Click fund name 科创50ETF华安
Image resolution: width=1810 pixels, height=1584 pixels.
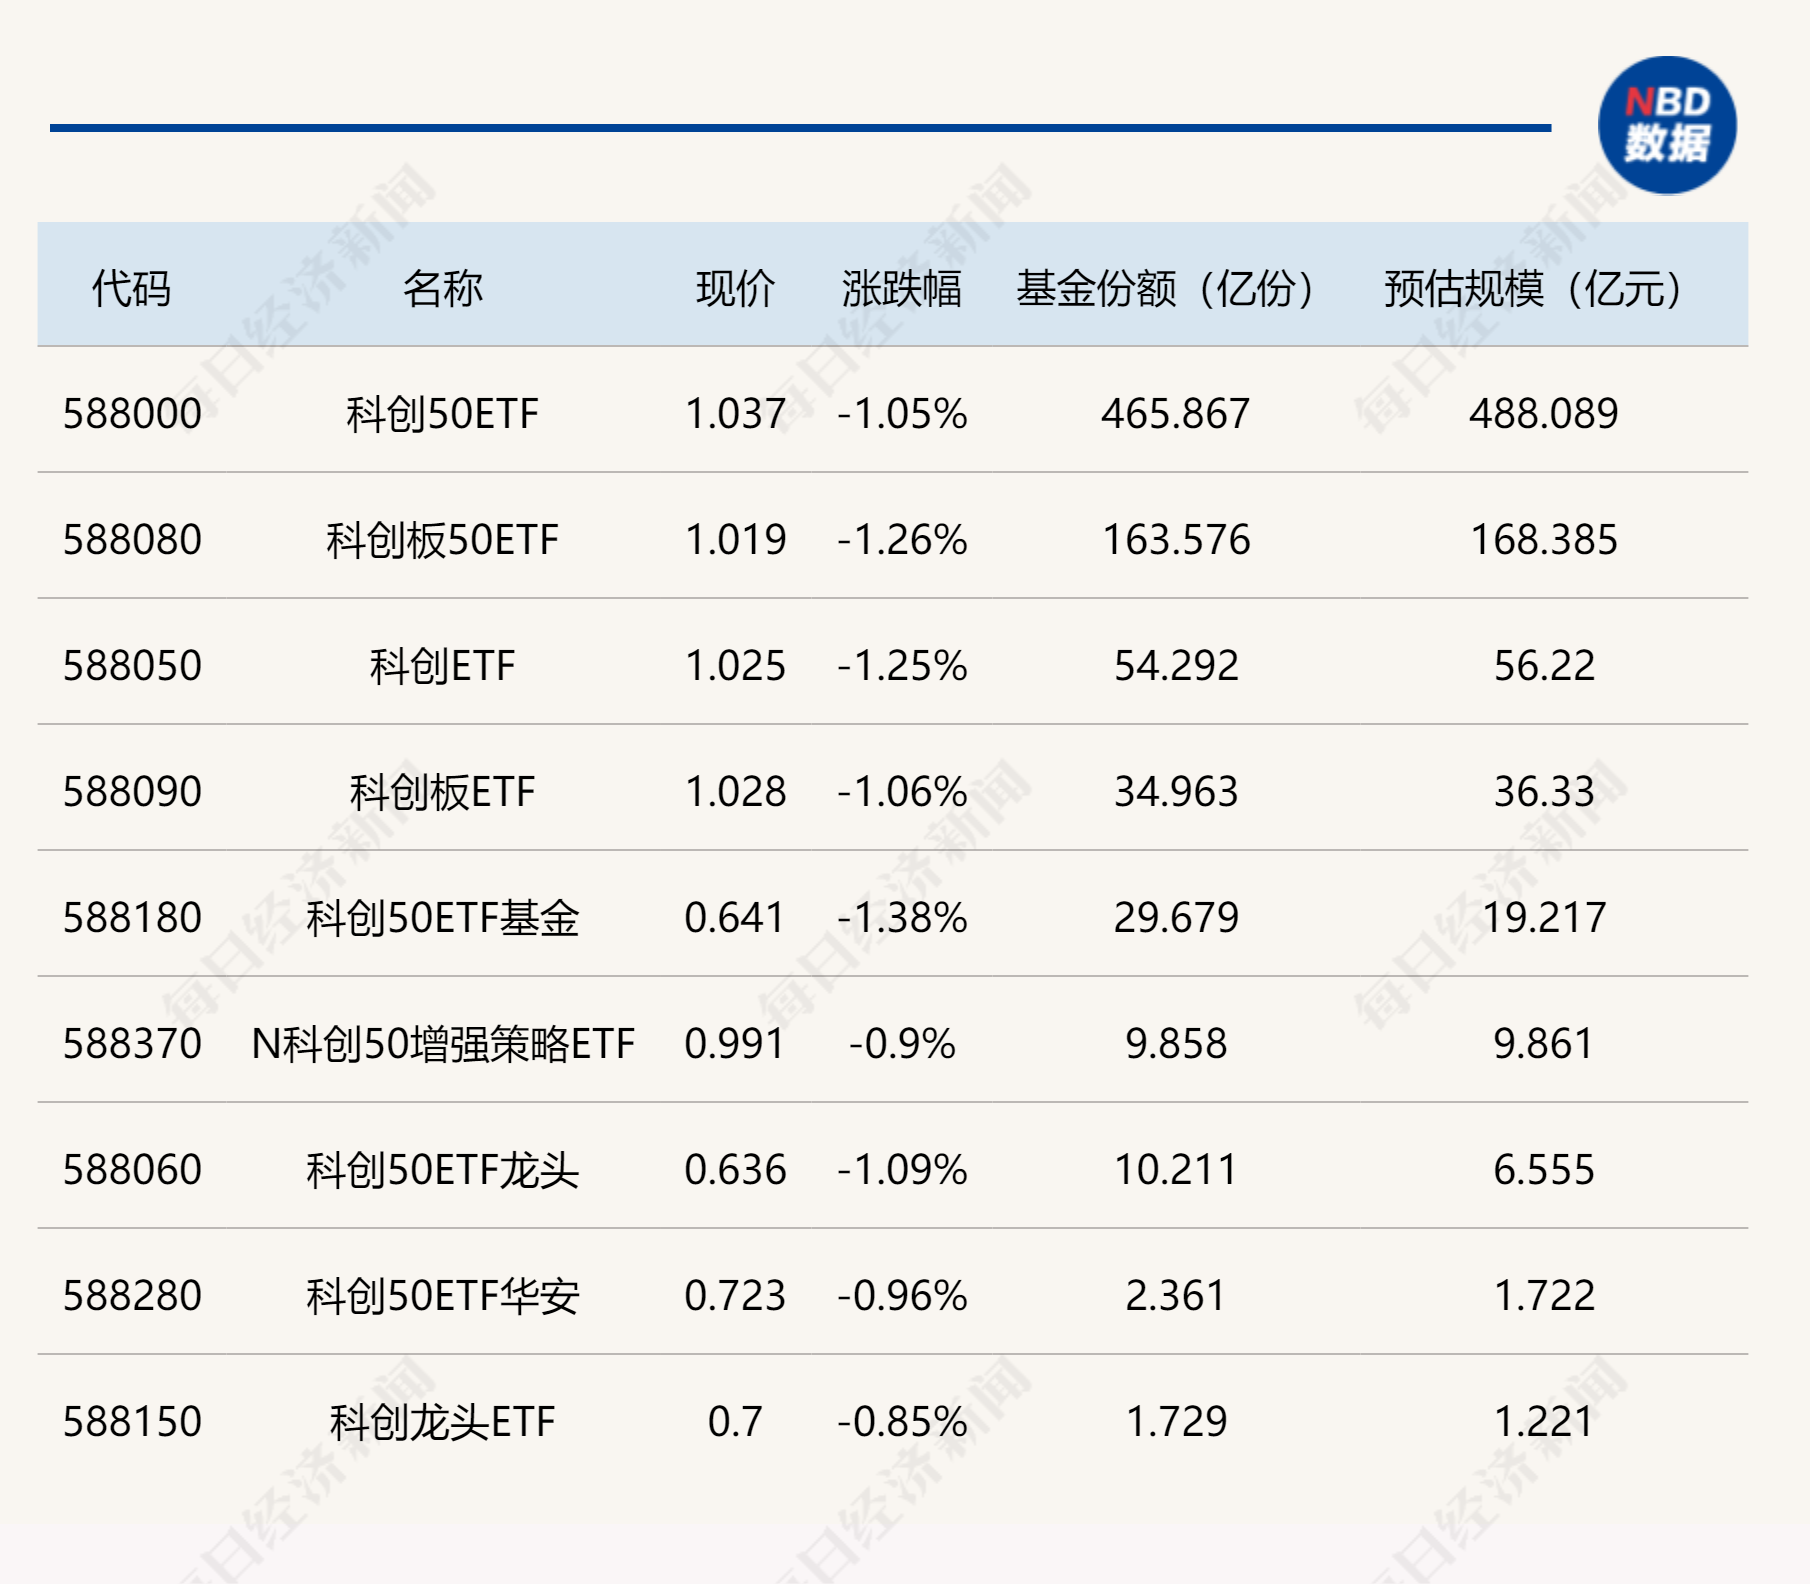pyautogui.click(x=442, y=1296)
